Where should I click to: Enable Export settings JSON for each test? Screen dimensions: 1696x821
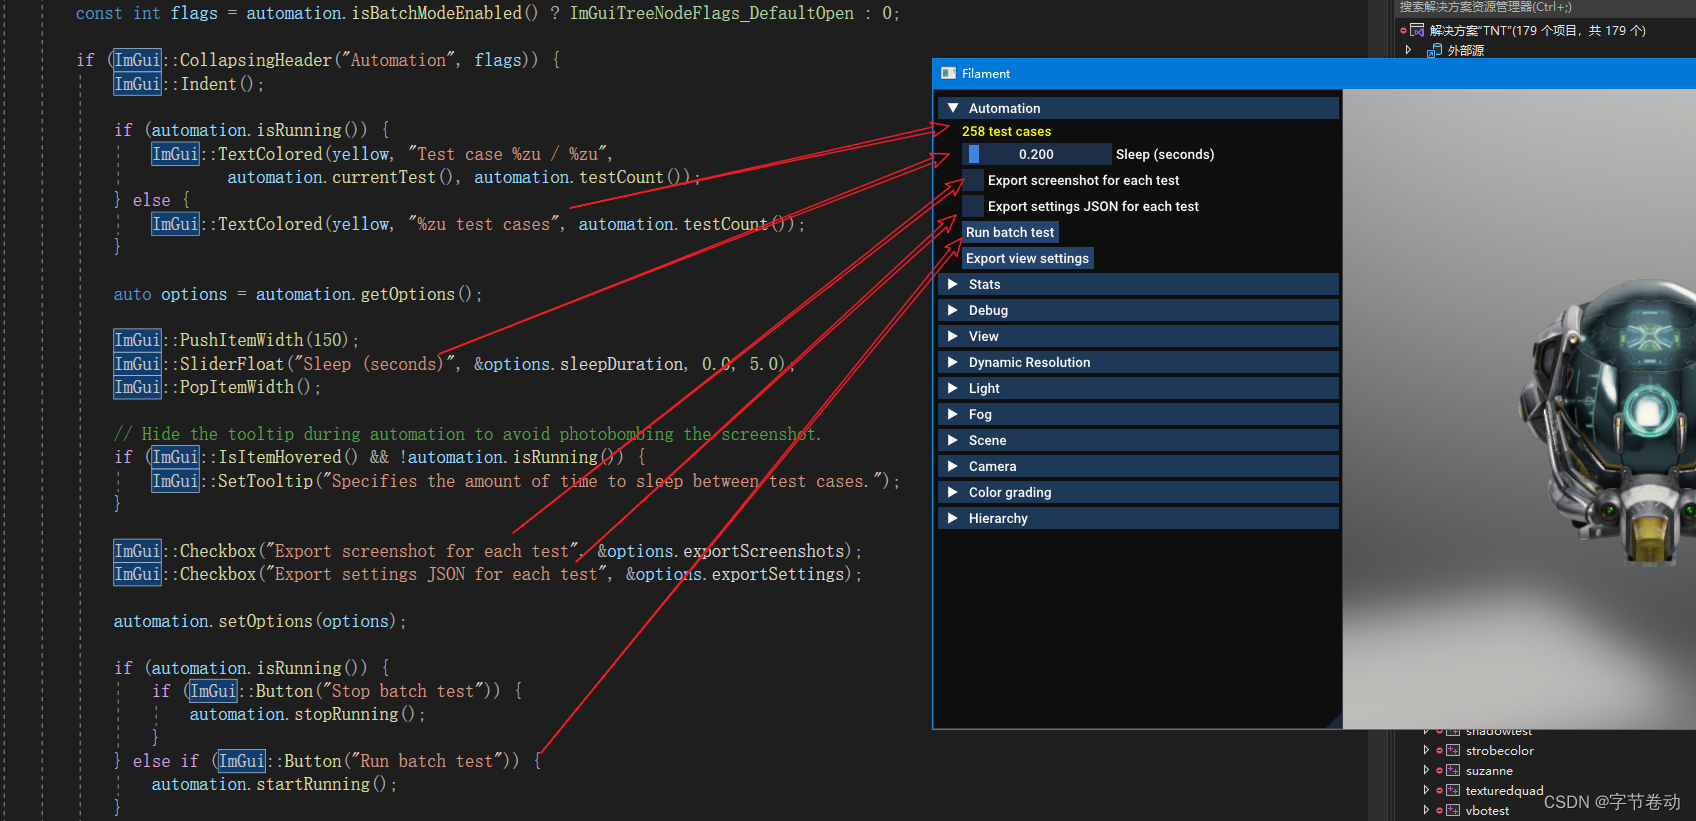pyautogui.click(x=973, y=206)
